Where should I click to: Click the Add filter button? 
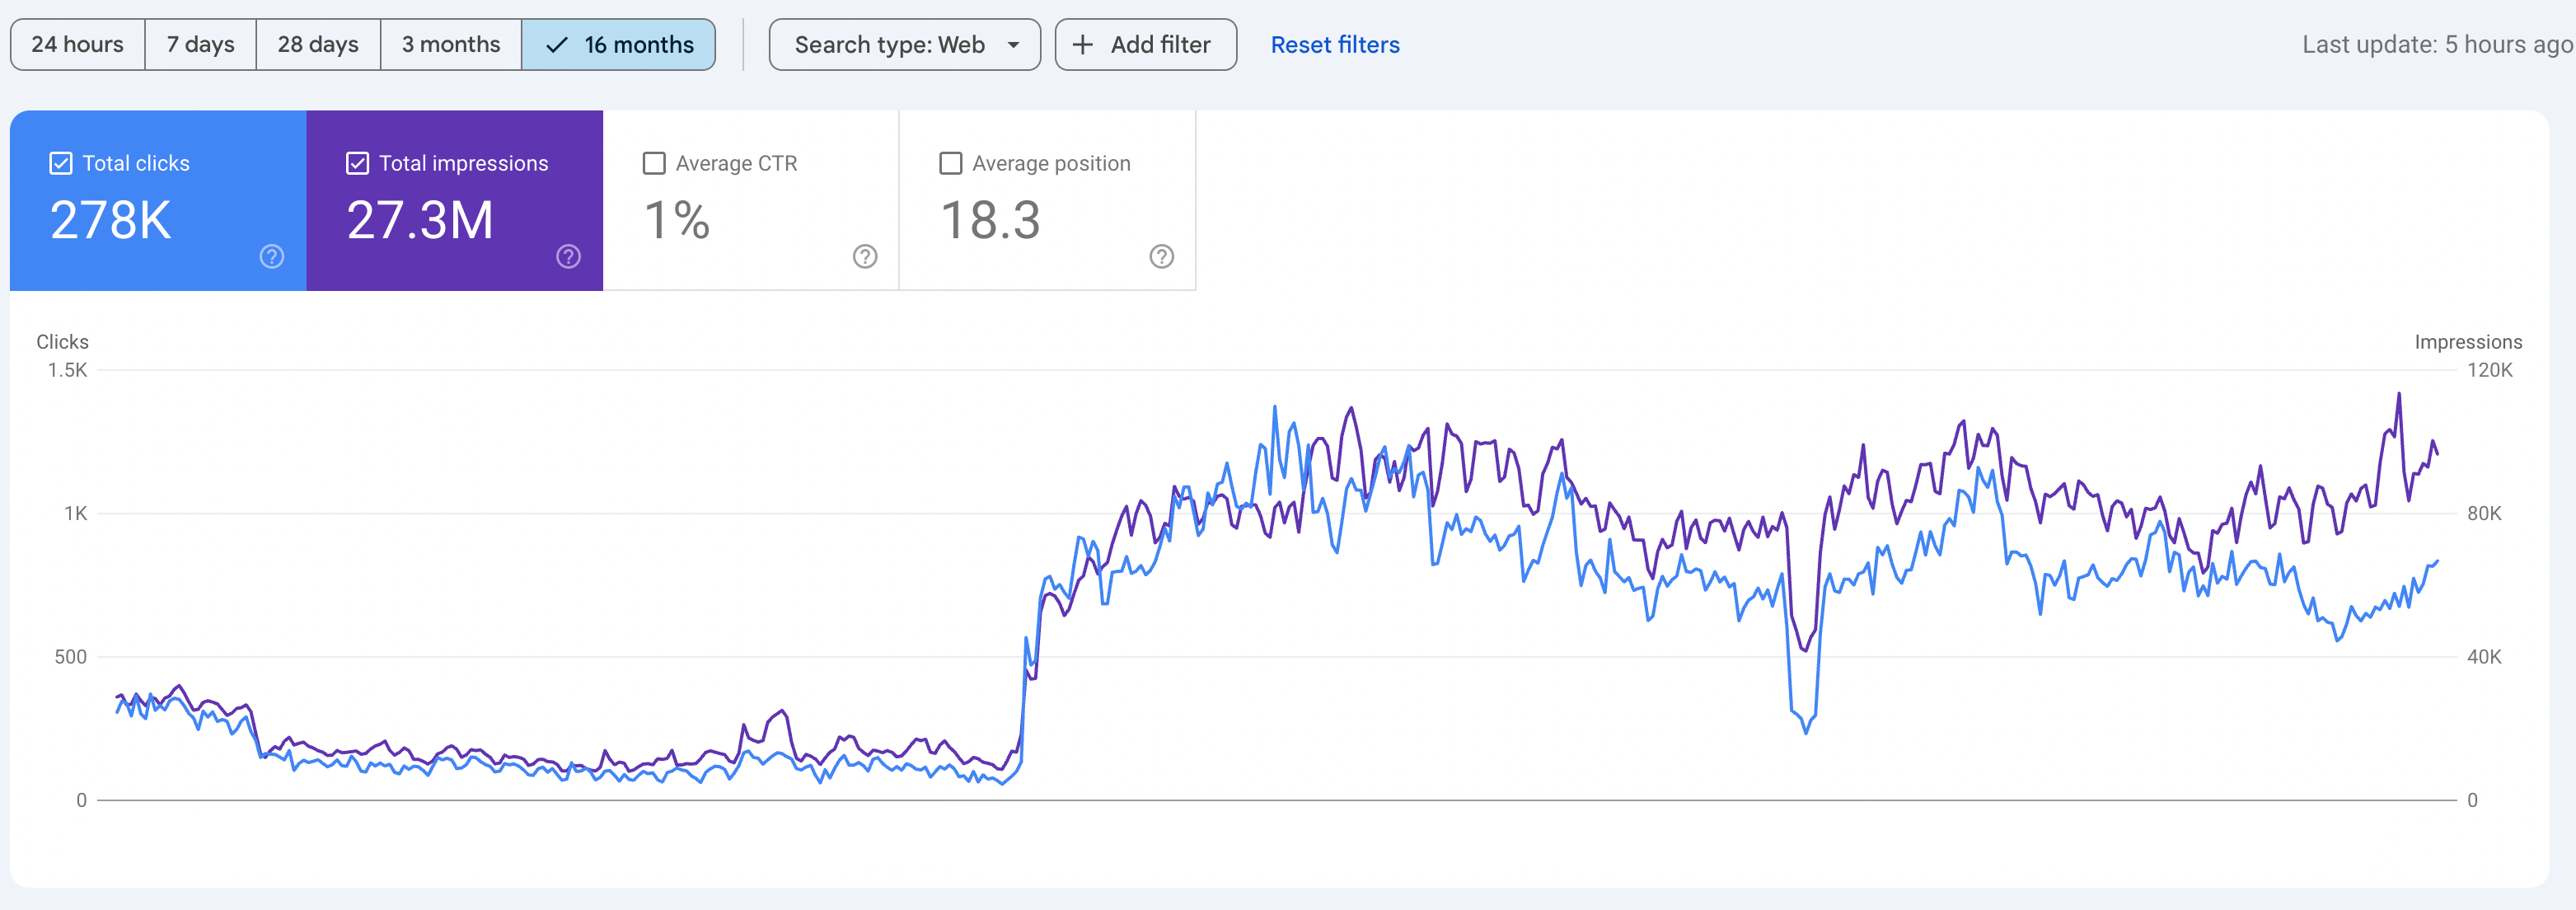pyautogui.click(x=1145, y=45)
